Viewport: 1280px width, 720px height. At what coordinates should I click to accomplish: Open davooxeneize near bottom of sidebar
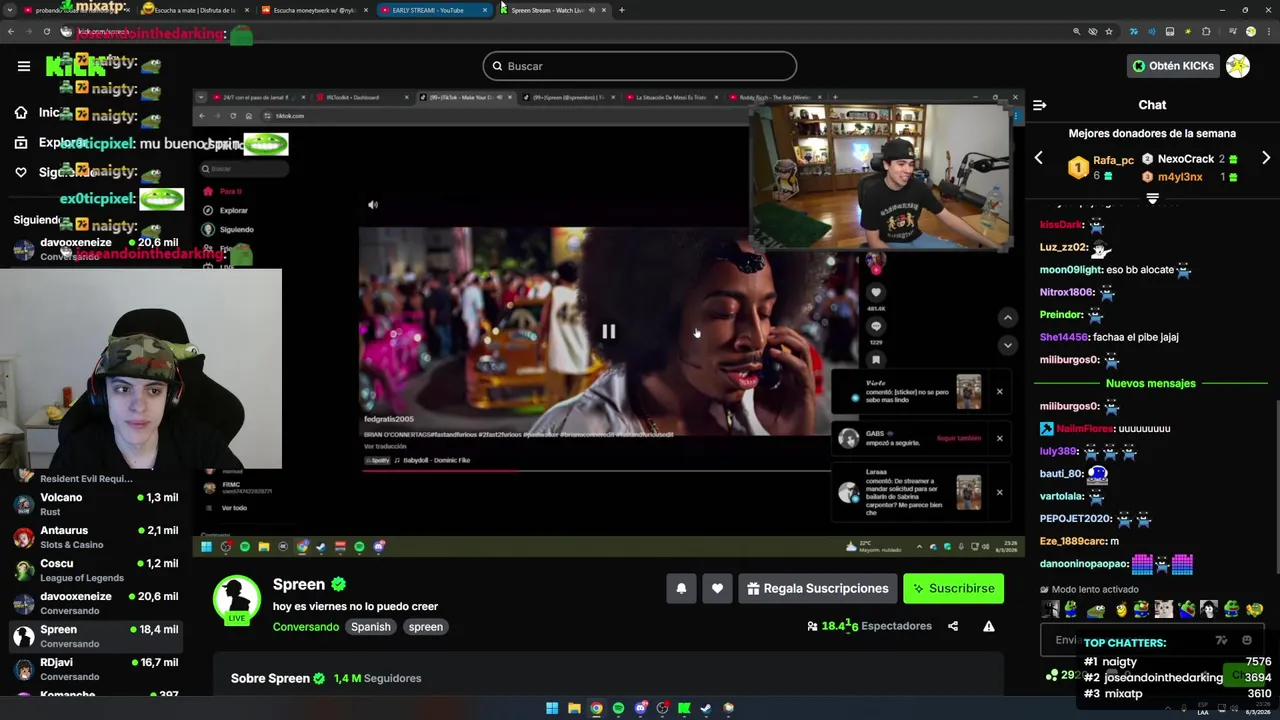click(x=95, y=603)
